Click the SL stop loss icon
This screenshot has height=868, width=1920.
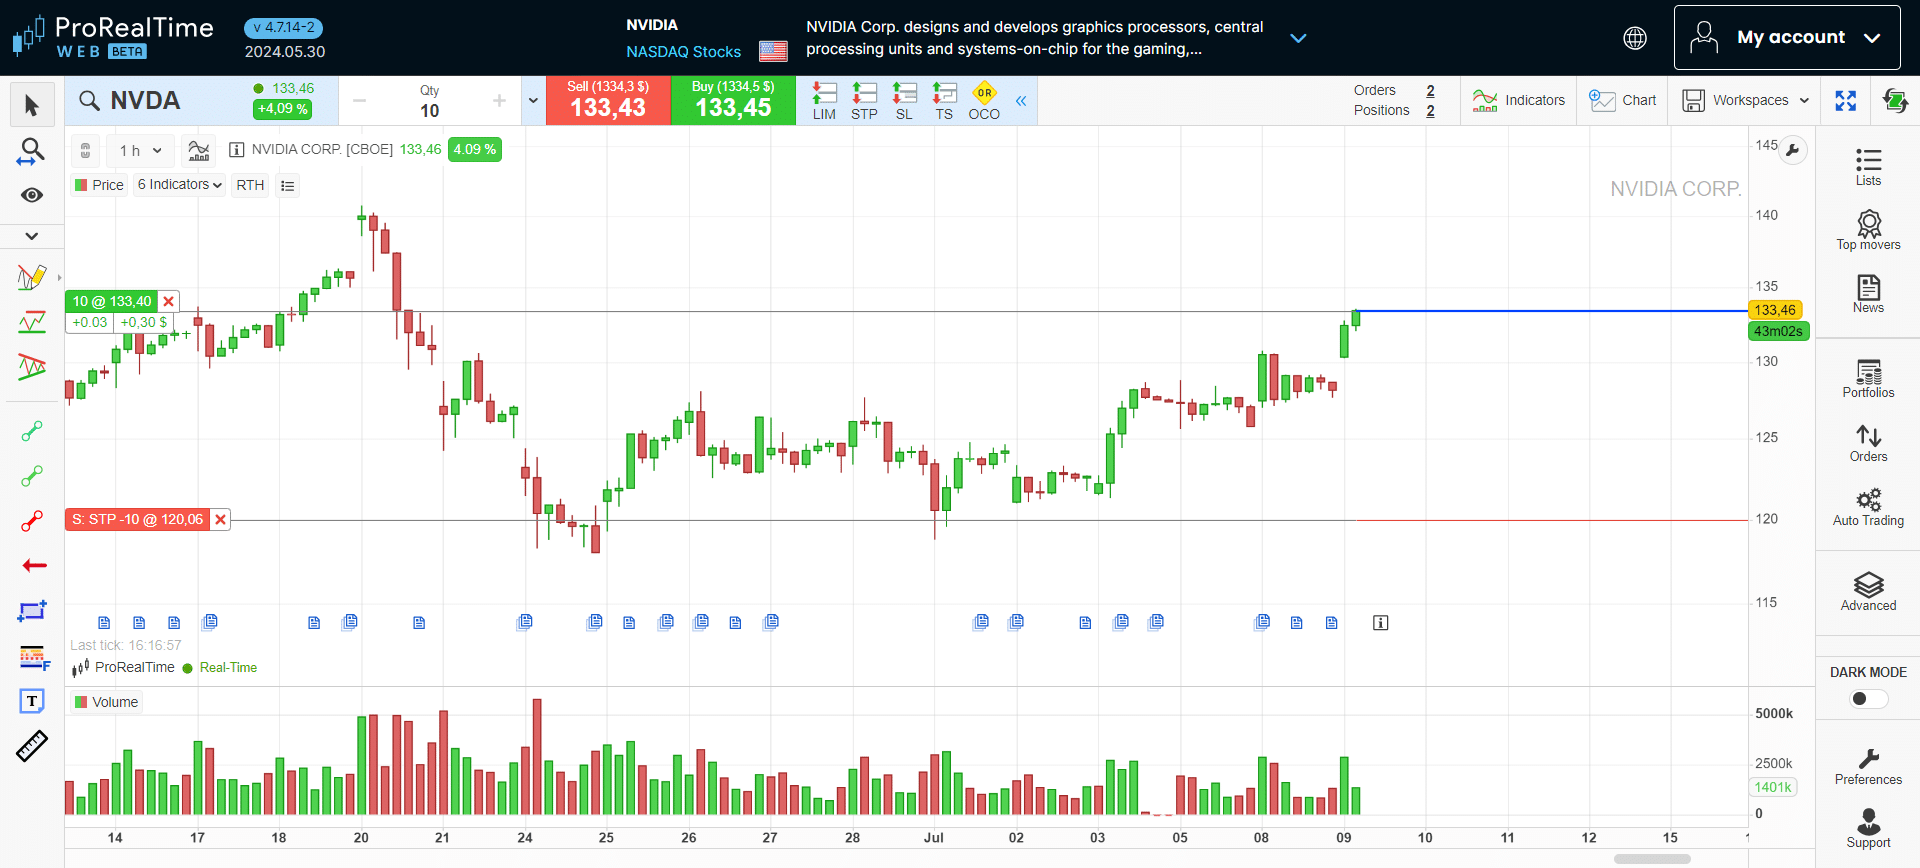904,101
